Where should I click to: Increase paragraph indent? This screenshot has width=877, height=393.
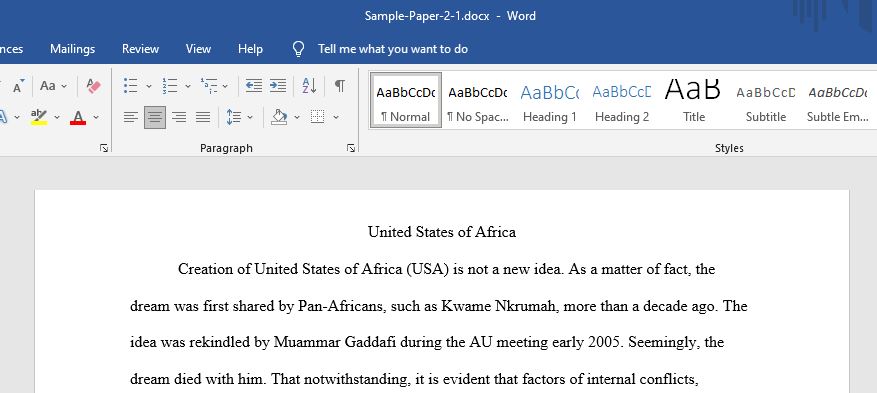point(278,86)
